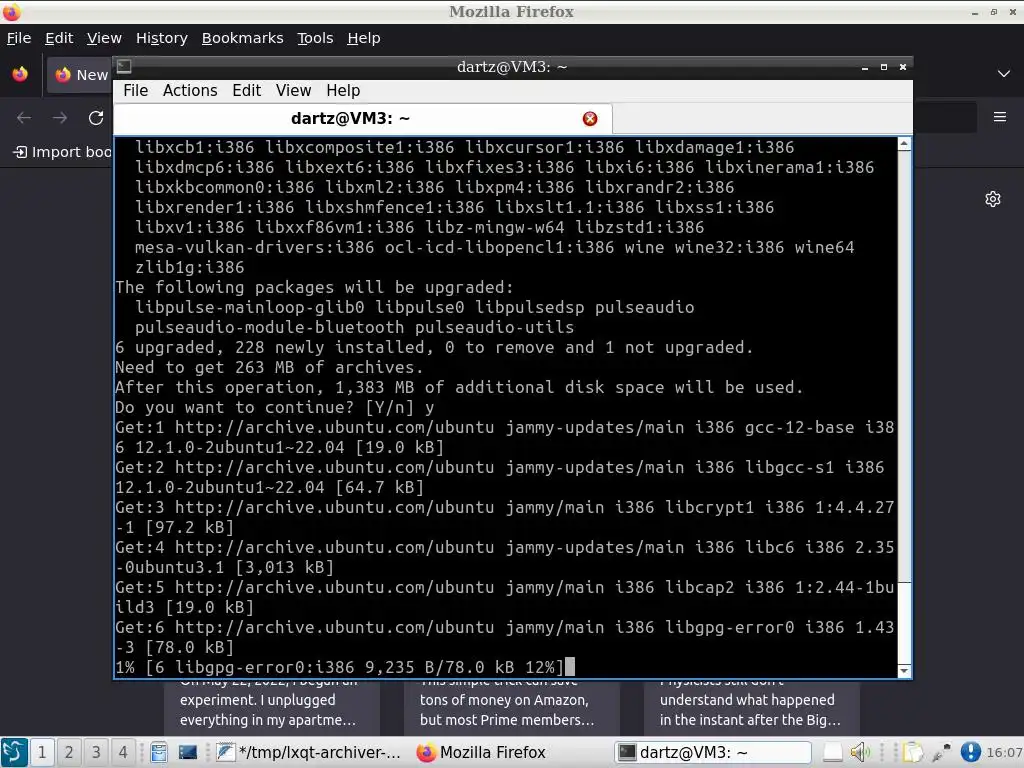
Task: Open Physicists Big Bang story card
Action: point(751,707)
